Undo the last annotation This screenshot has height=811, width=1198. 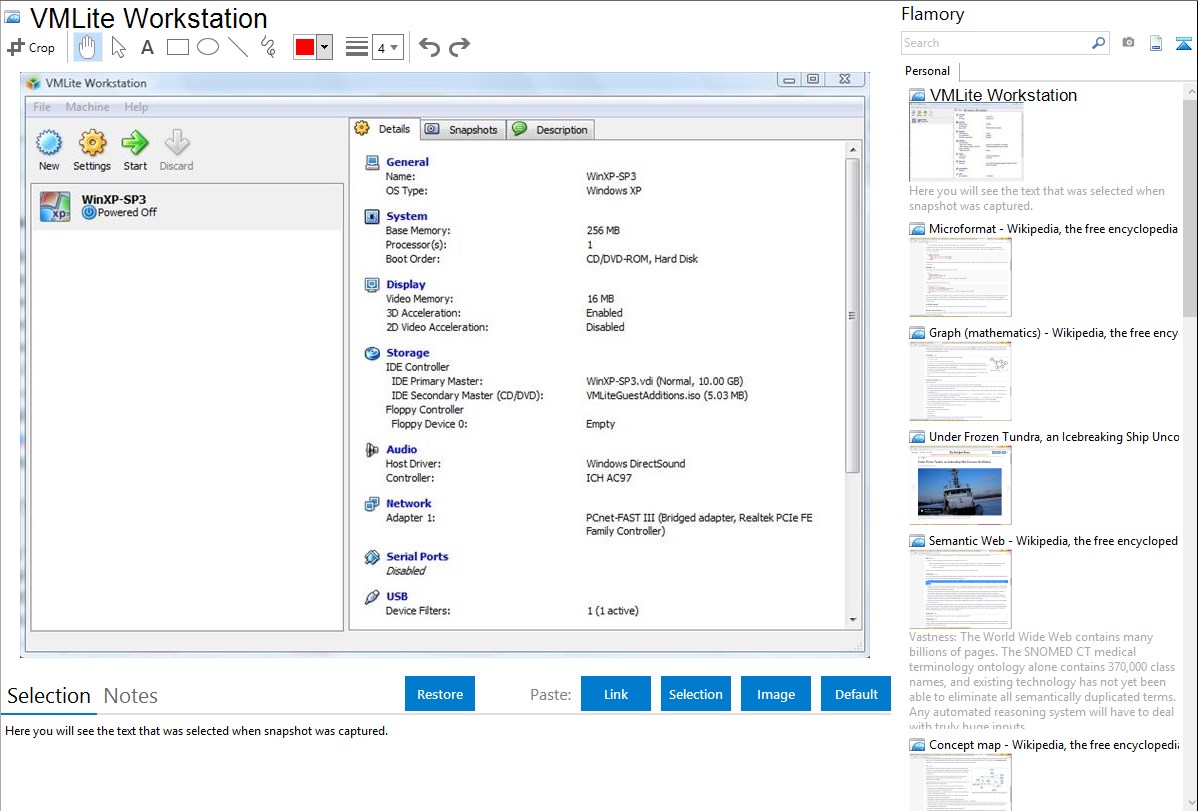click(429, 47)
